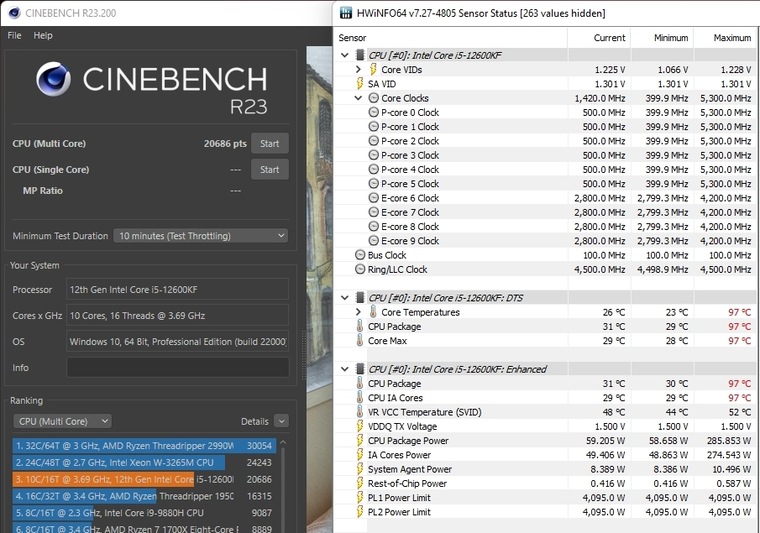Viewport: 760px width, 533px height.
Task: Collapse the Core Clocks row
Action: pyautogui.click(x=358, y=98)
